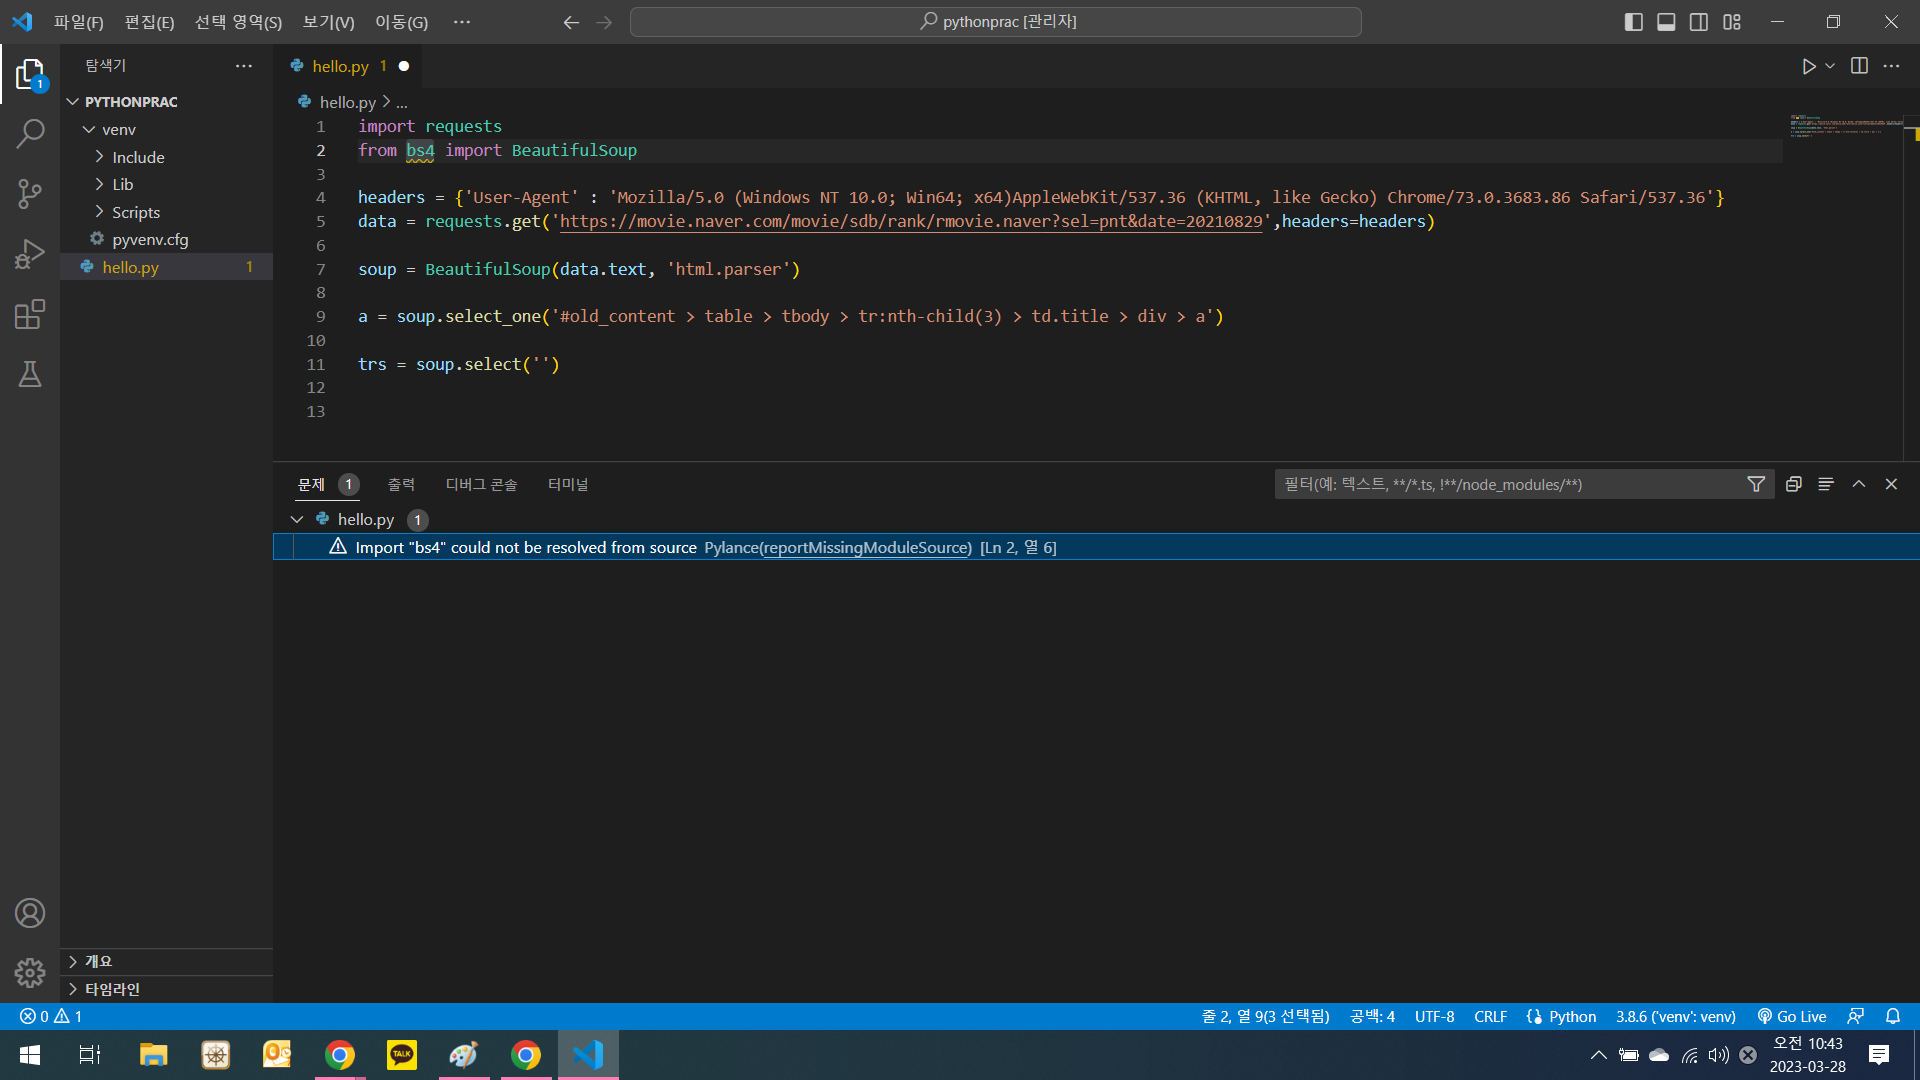Open the 편집(E) menu
This screenshot has height=1080, width=1920.
pos(149,22)
